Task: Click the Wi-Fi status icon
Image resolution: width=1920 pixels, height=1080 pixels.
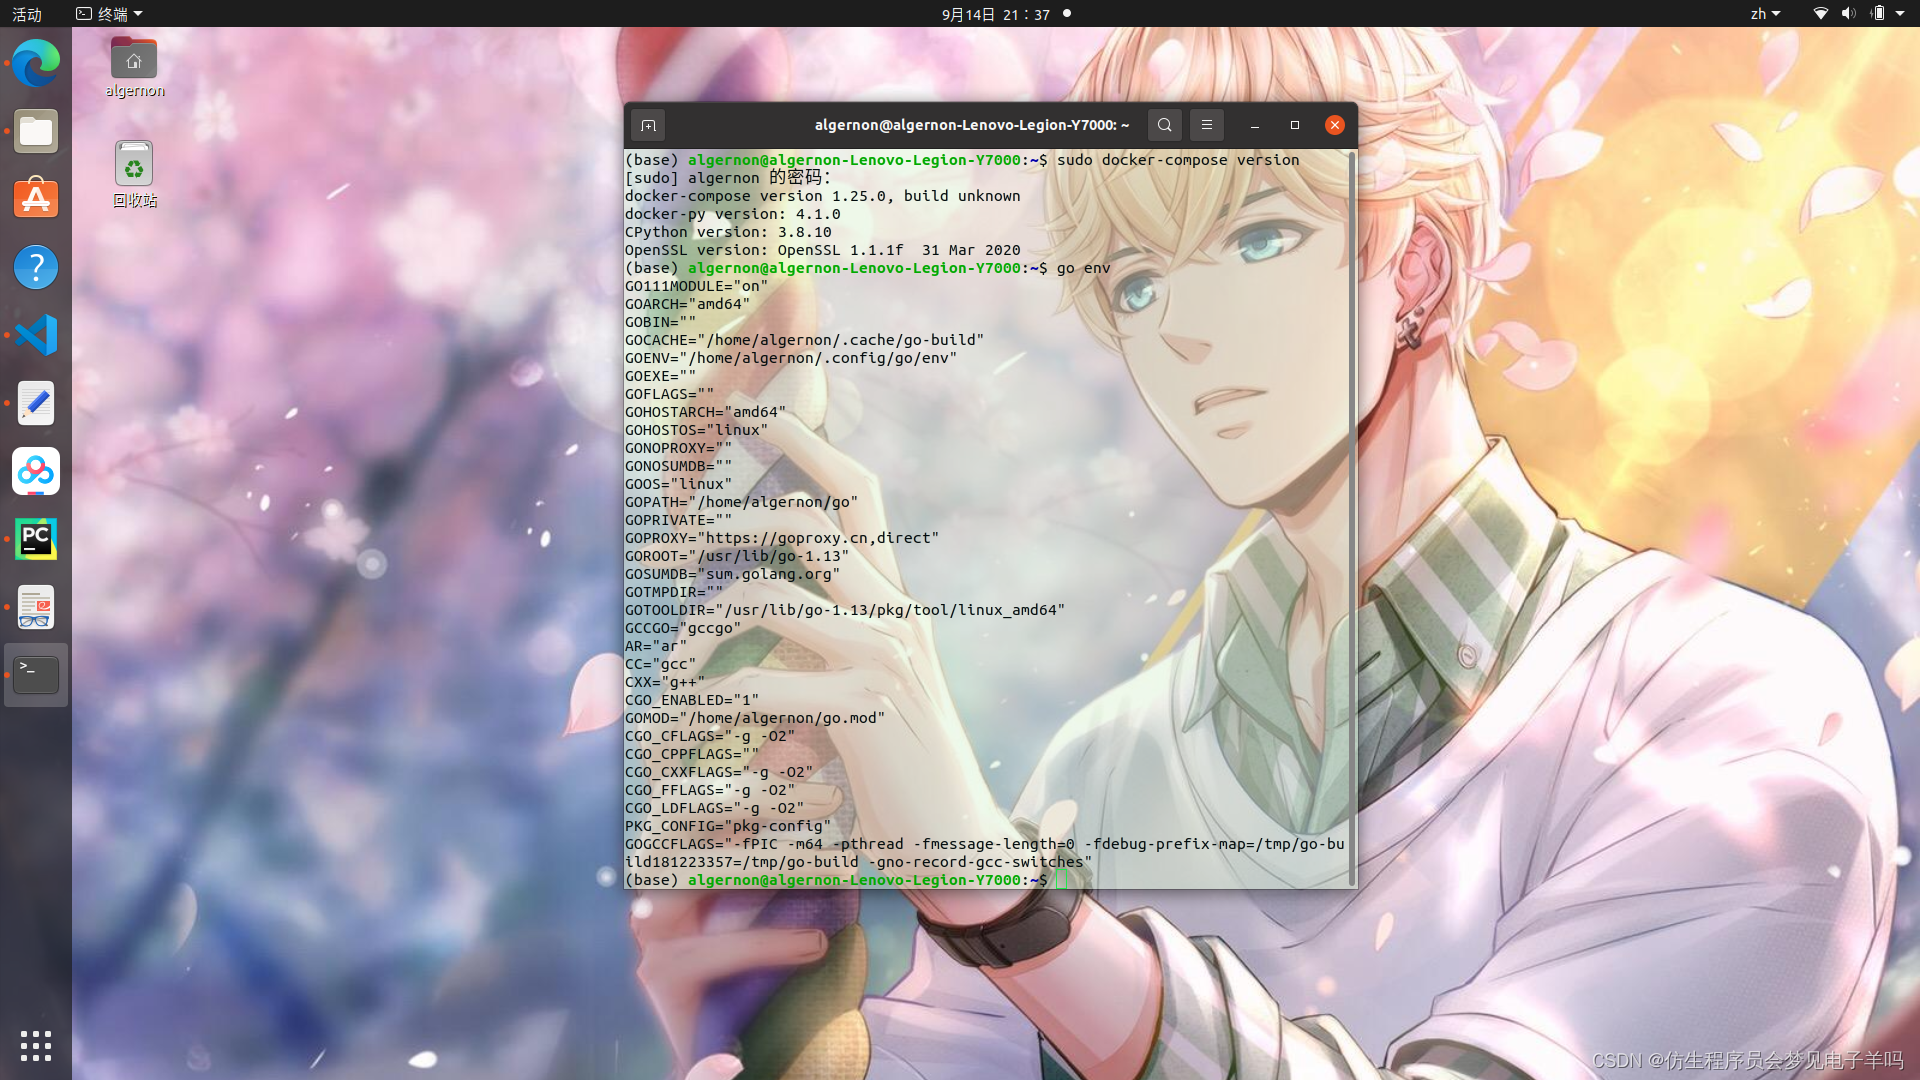Action: coord(1821,14)
